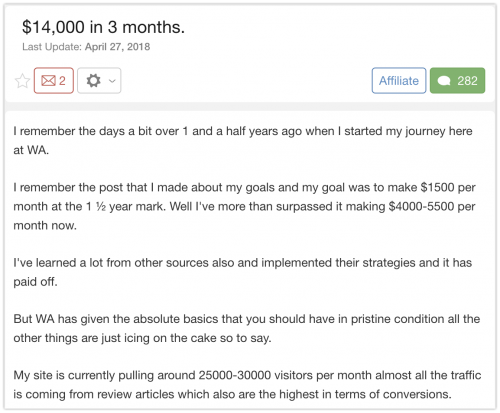Expand the chevron arrow beside the gear
This screenshot has width=500, height=413.
(112, 81)
